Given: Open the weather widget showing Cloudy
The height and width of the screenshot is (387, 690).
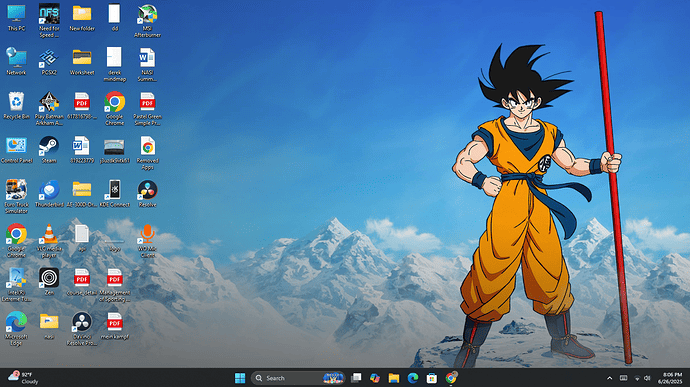Looking at the screenshot, I should [x=23, y=378].
